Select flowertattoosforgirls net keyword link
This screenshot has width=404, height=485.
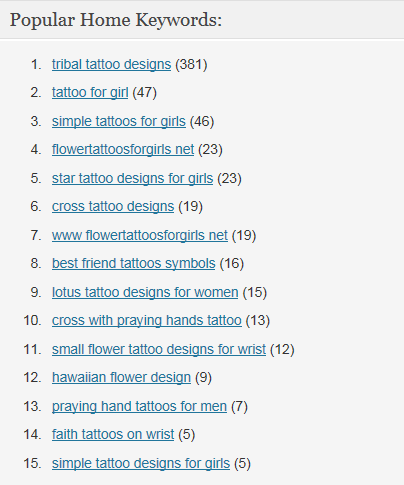123,149
